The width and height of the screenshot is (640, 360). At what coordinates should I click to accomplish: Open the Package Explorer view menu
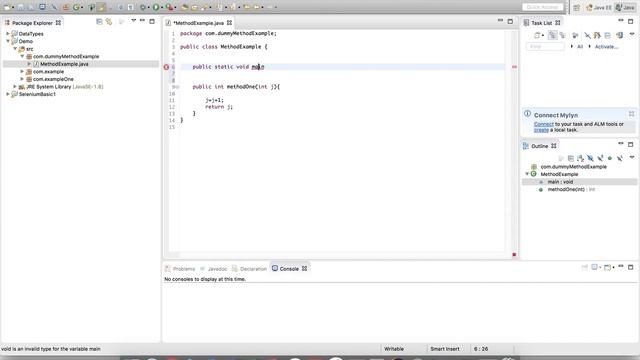point(133,21)
